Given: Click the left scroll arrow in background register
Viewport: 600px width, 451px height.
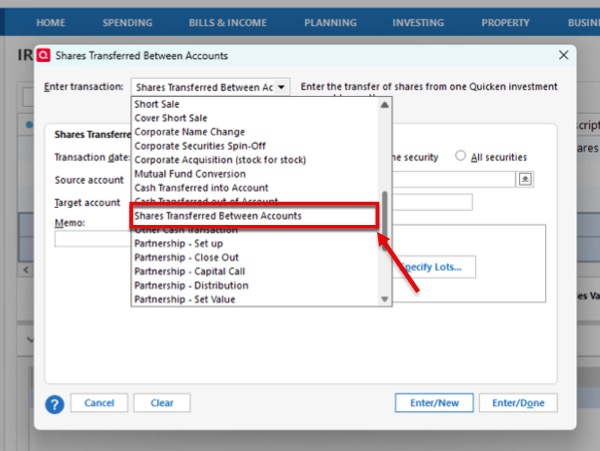Looking at the screenshot, I should coord(26,270).
